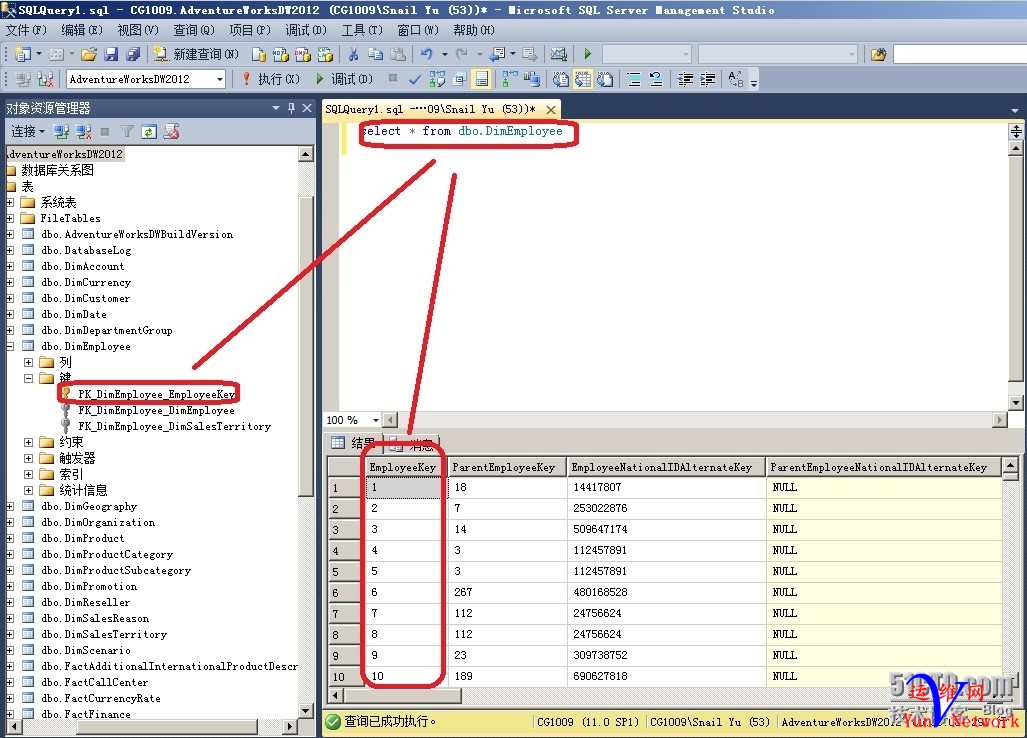The image size is (1027, 738).
Task: Open the folder icon in the toolbar
Action: [x=90, y=54]
